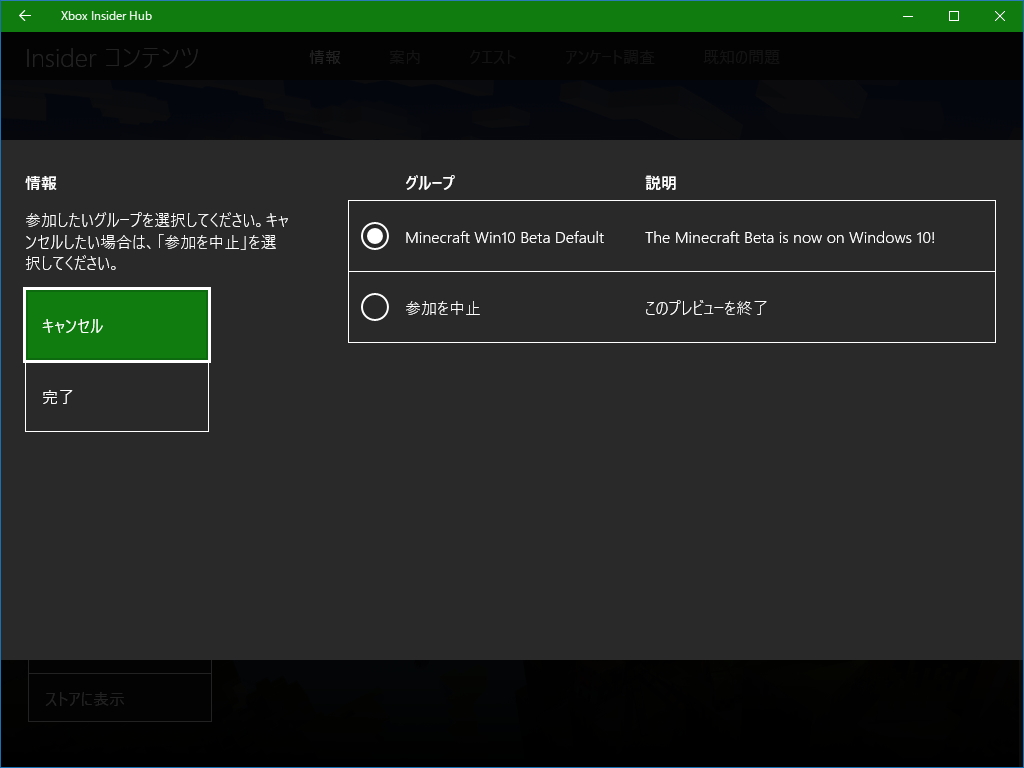Click the グループ column header
This screenshot has height=768, width=1024.
pyautogui.click(x=429, y=183)
